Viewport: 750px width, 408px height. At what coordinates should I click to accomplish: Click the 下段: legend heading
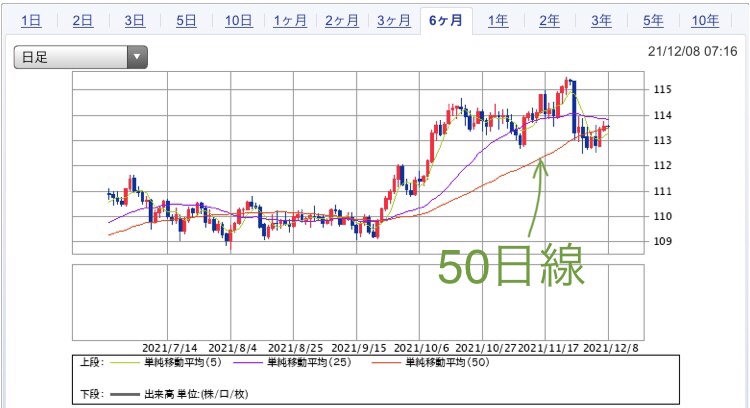(x=91, y=394)
